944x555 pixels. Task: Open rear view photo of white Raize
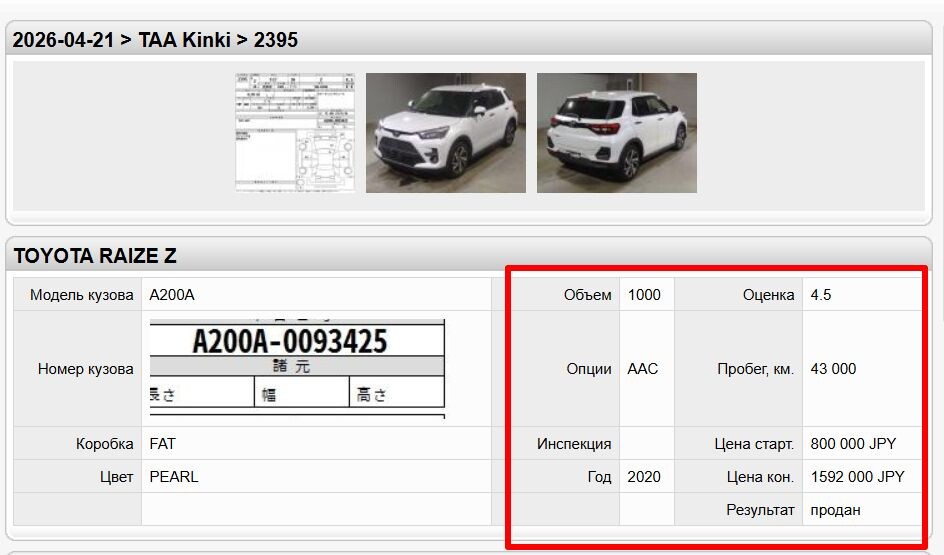point(616,133)
